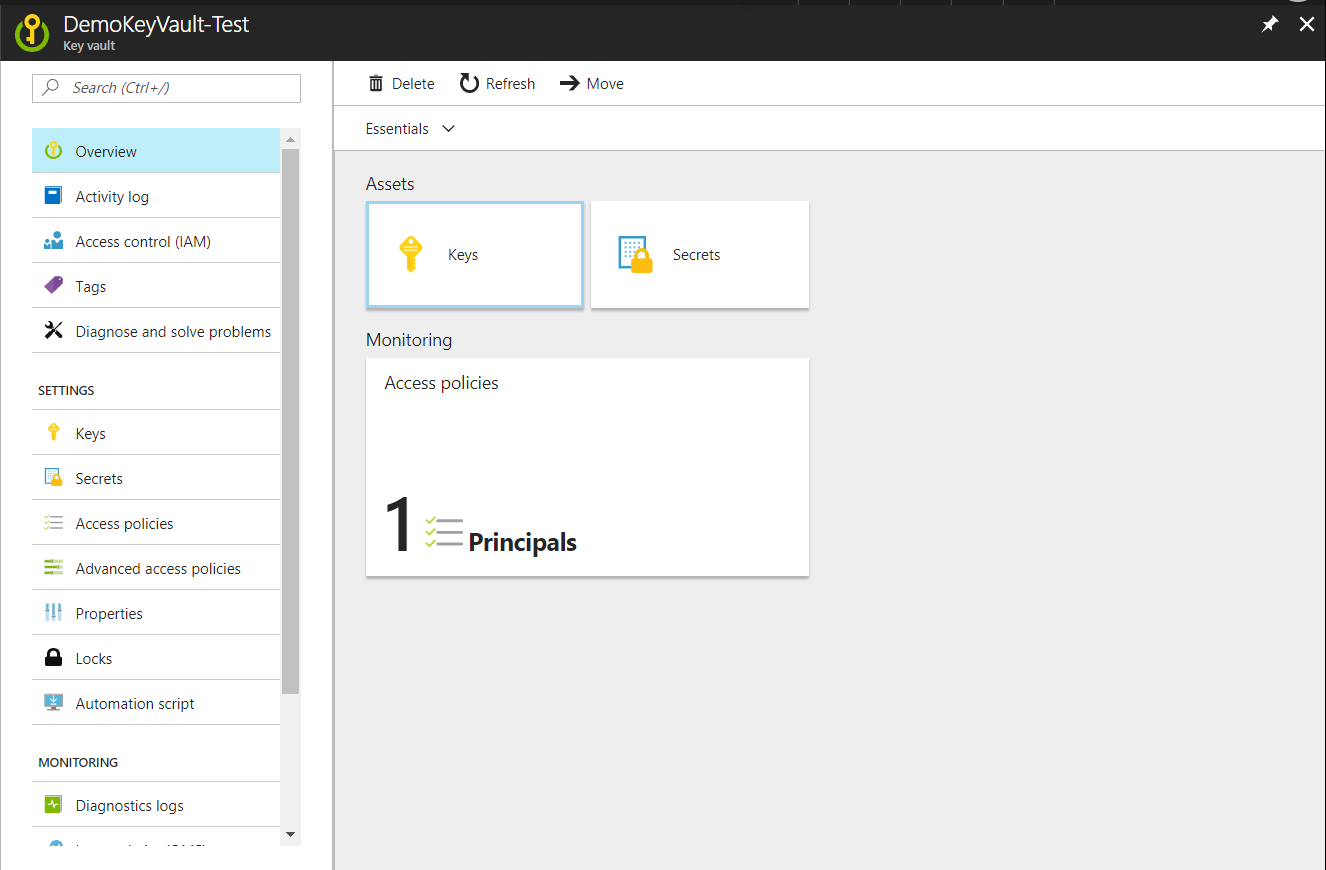Click the Delete toolbar label

tap(413, 84)
